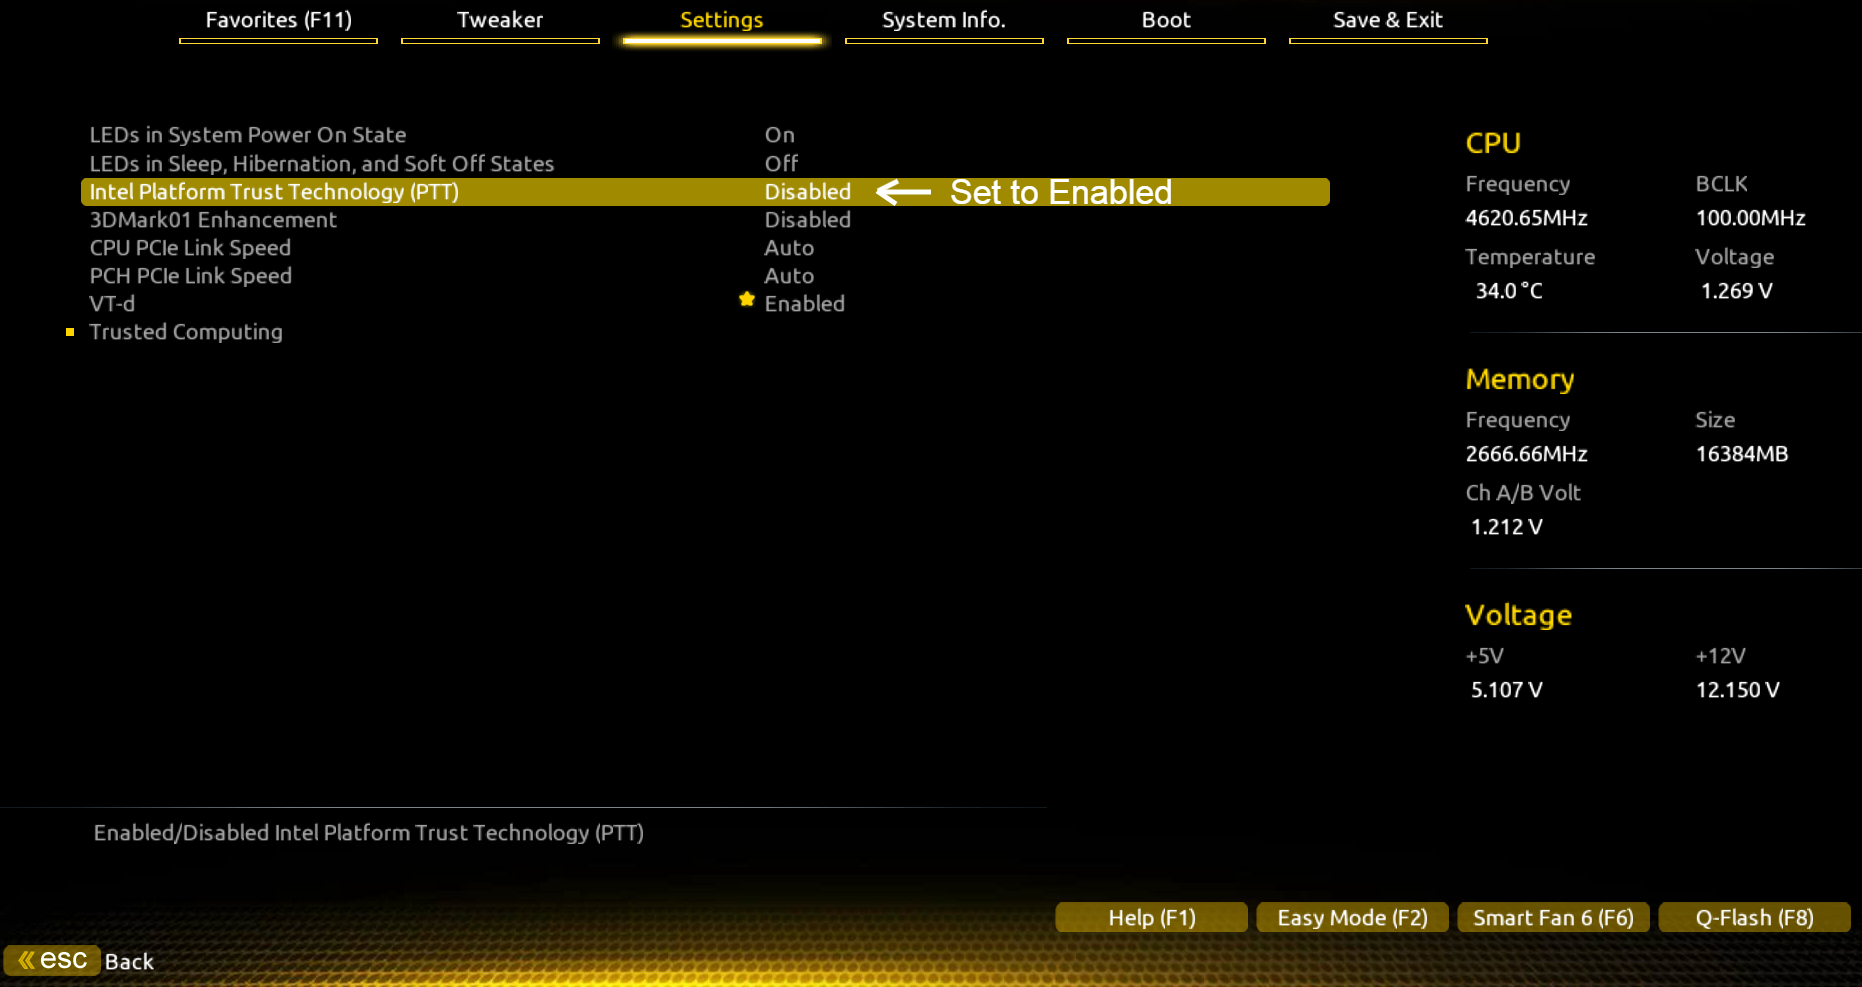Viewport: 1862px width, 987px height.
Task: Go to the System Info. tab
Action: tap(943, 21)
